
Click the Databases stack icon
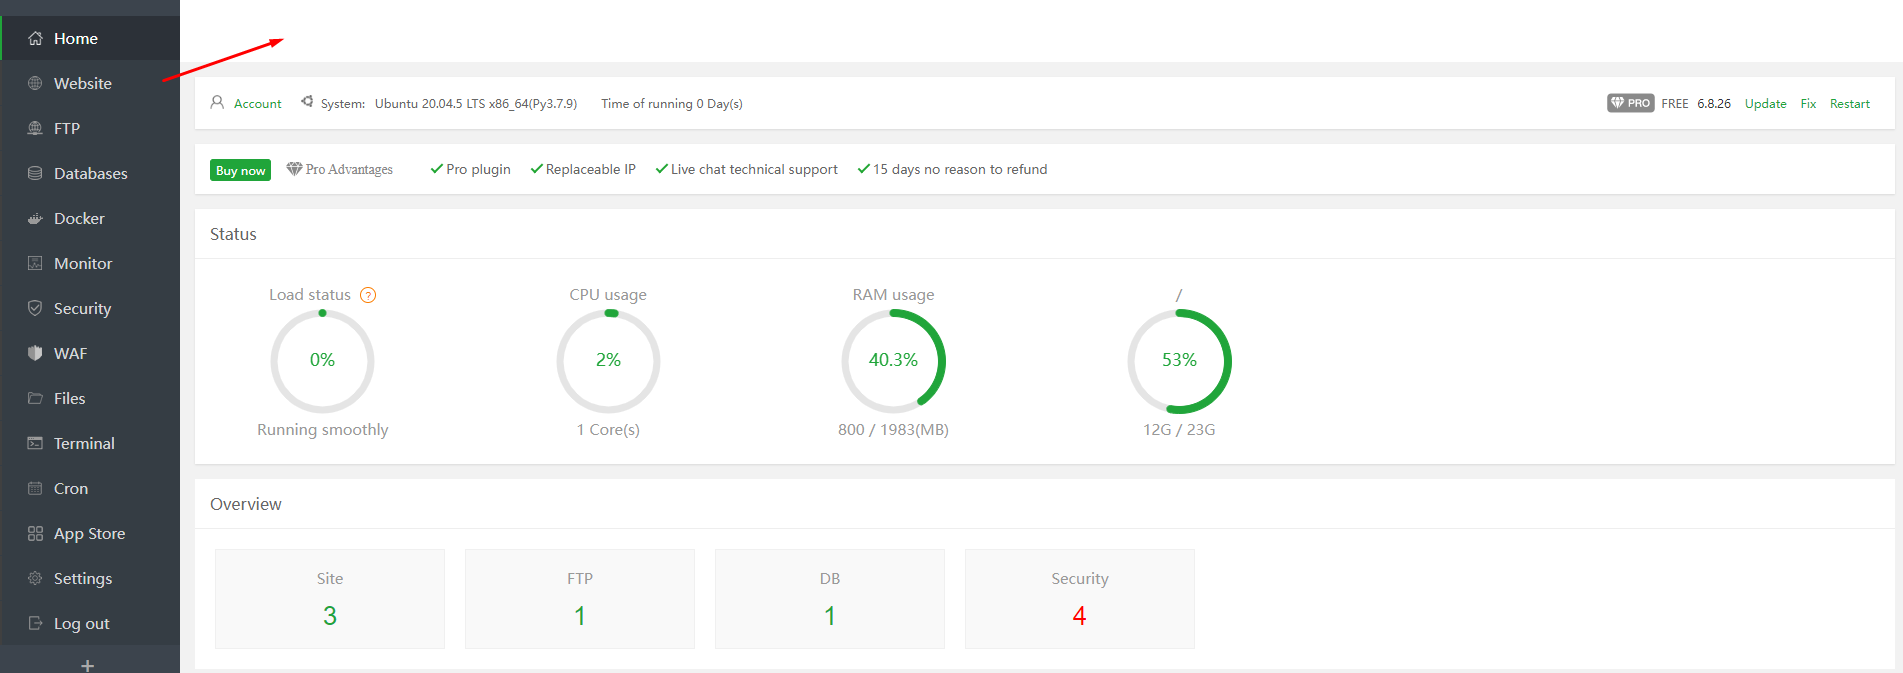35,173
